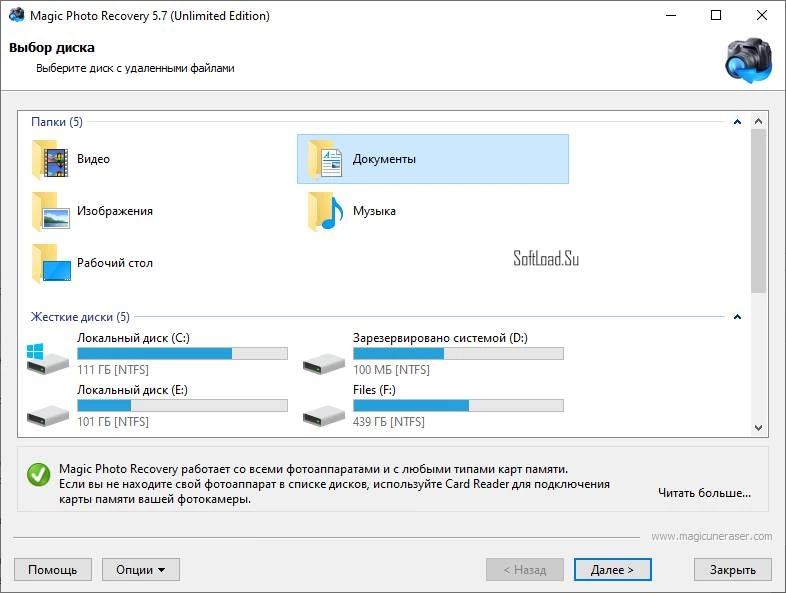Click the scrollbar up arrow
Screen dimensions: 786x593
(758, 121)
